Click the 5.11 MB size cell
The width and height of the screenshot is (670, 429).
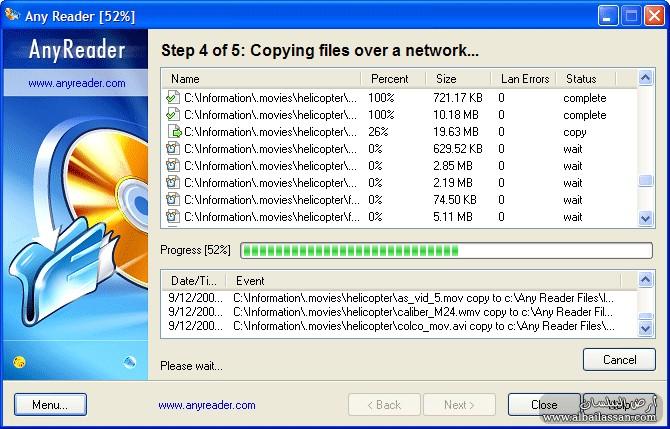(x=453, y=217)
